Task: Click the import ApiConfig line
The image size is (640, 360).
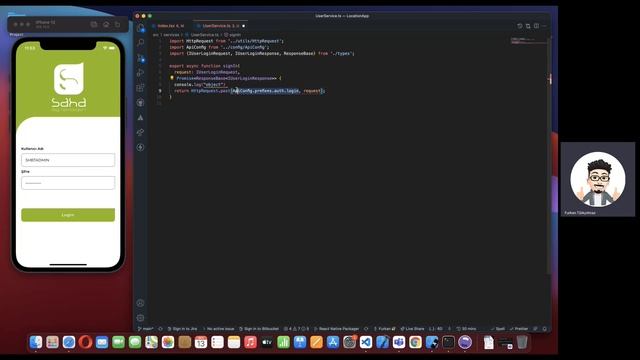Action: point(219,47)
